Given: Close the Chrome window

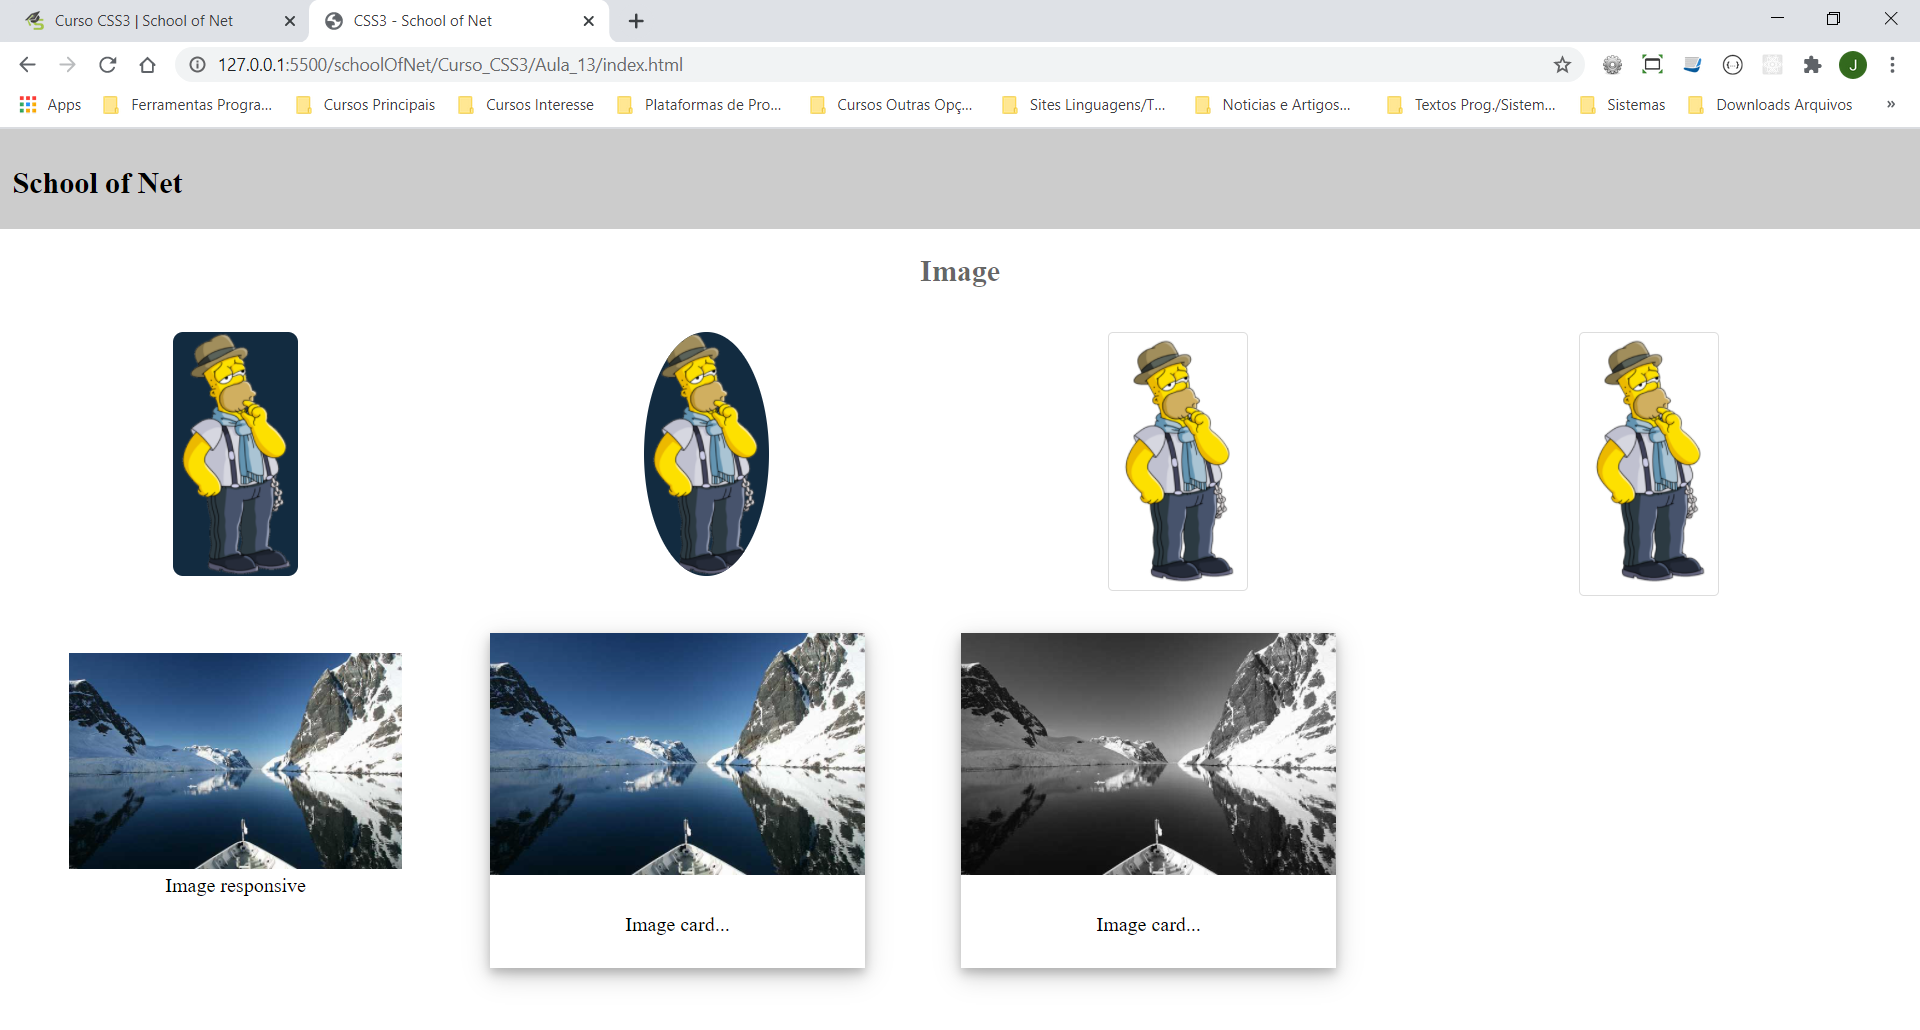Looking at the screenshot, I should point(1890,18).
